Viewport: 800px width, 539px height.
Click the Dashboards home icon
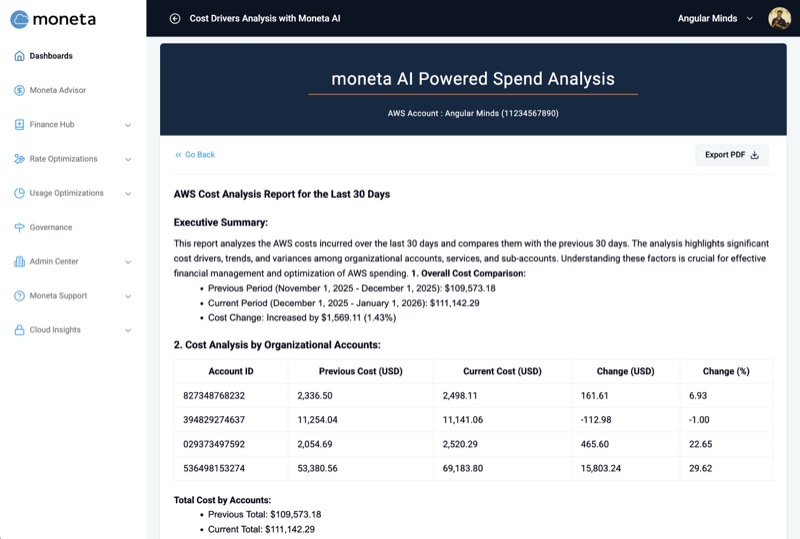point(19,56)
